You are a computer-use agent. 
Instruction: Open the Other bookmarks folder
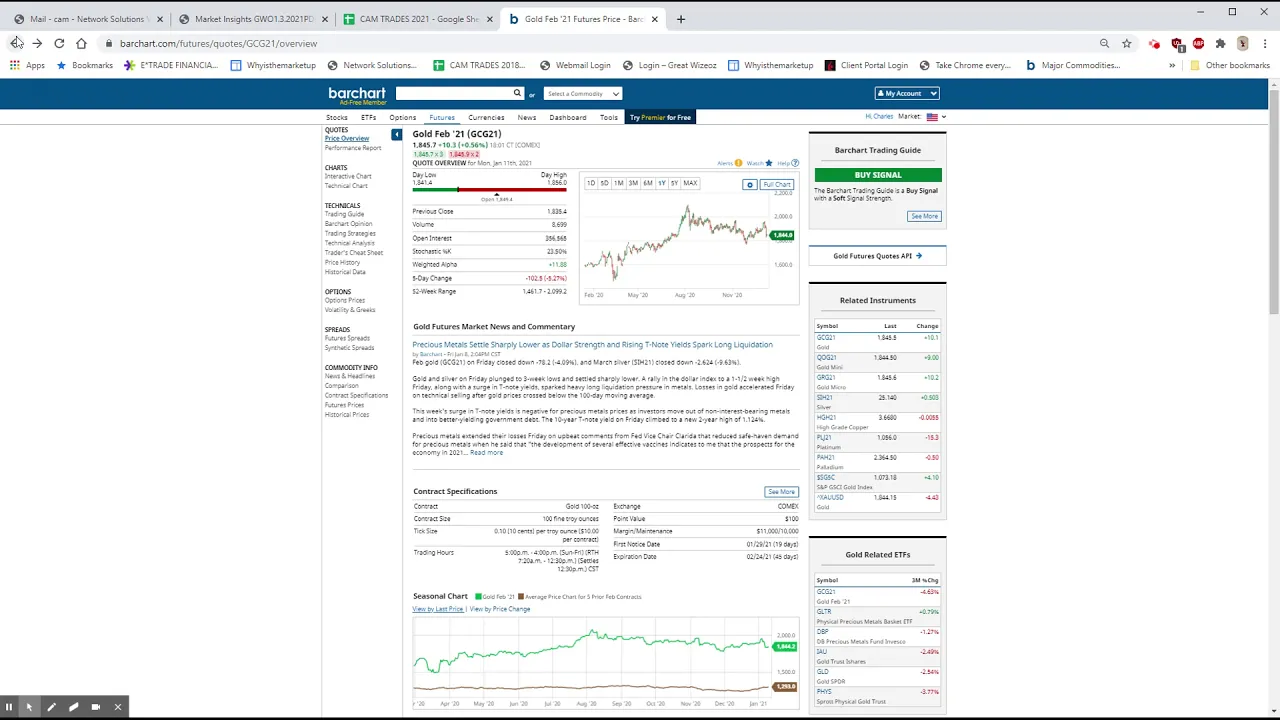coord(1229,65)
